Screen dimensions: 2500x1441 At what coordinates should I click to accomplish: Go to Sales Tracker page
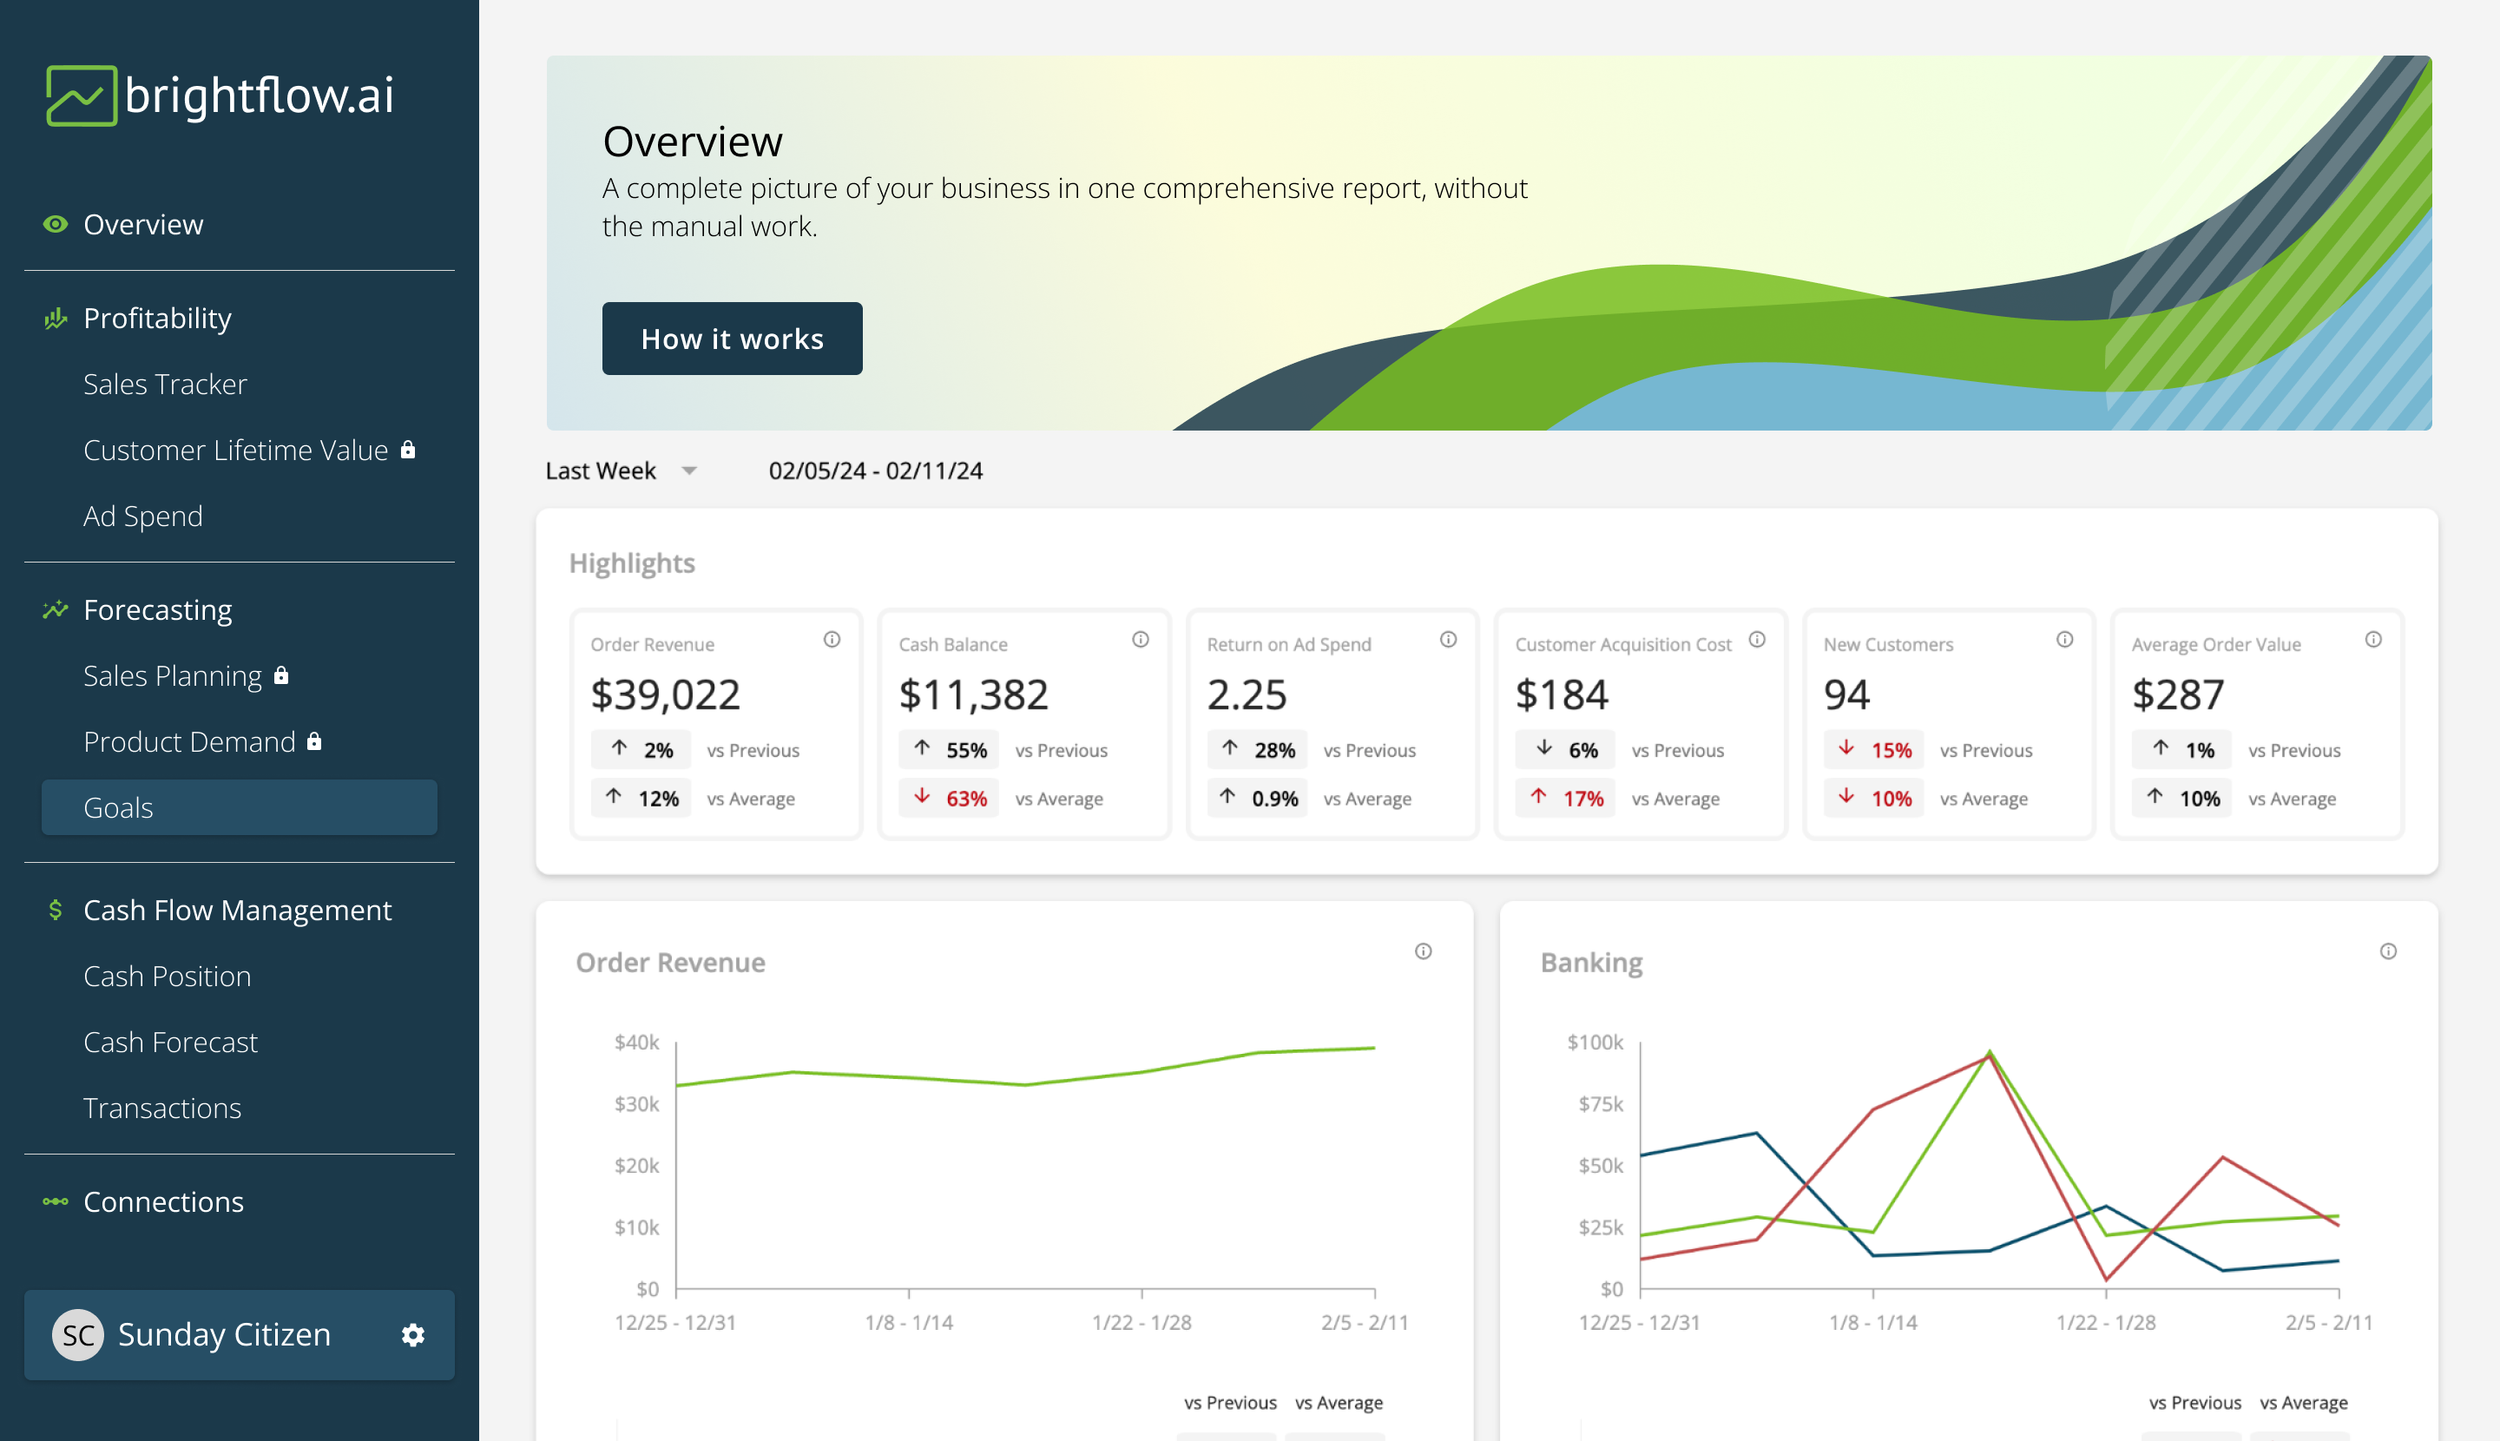[x=165, y=384]
